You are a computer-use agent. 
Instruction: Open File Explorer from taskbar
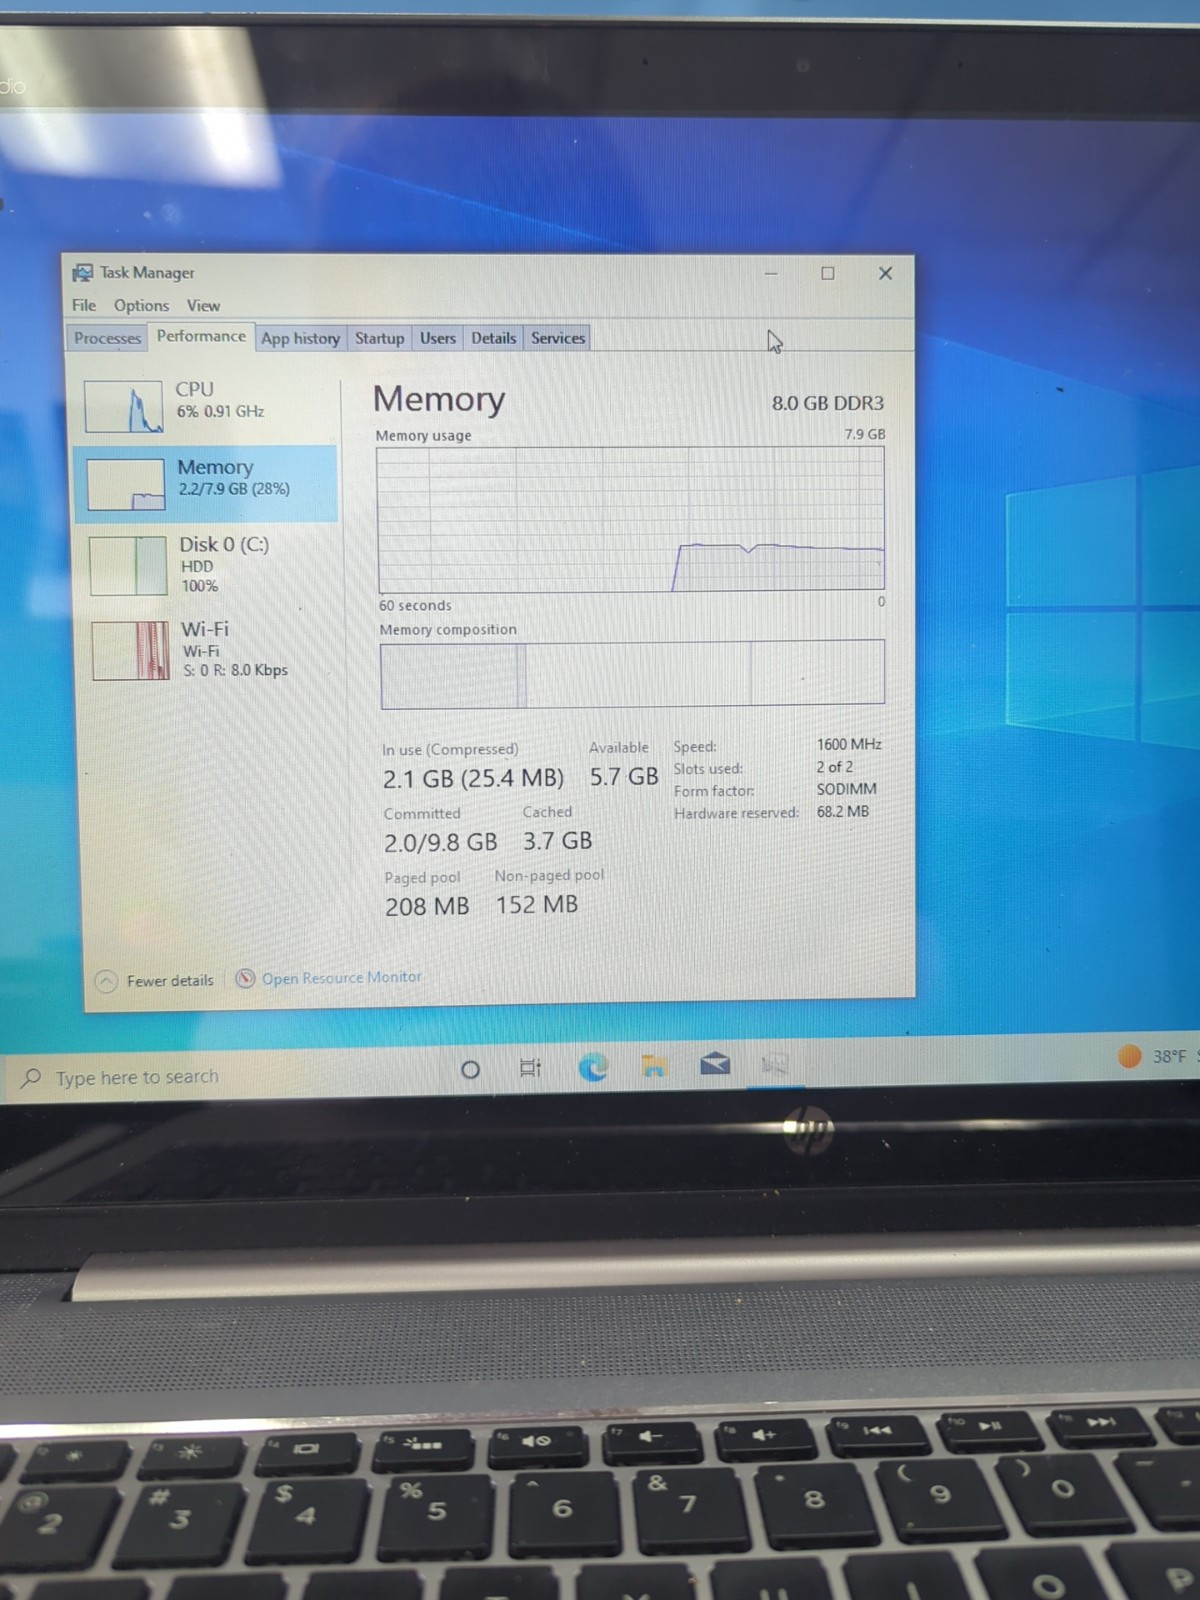pyautogui.click(x=654, y=1066)
